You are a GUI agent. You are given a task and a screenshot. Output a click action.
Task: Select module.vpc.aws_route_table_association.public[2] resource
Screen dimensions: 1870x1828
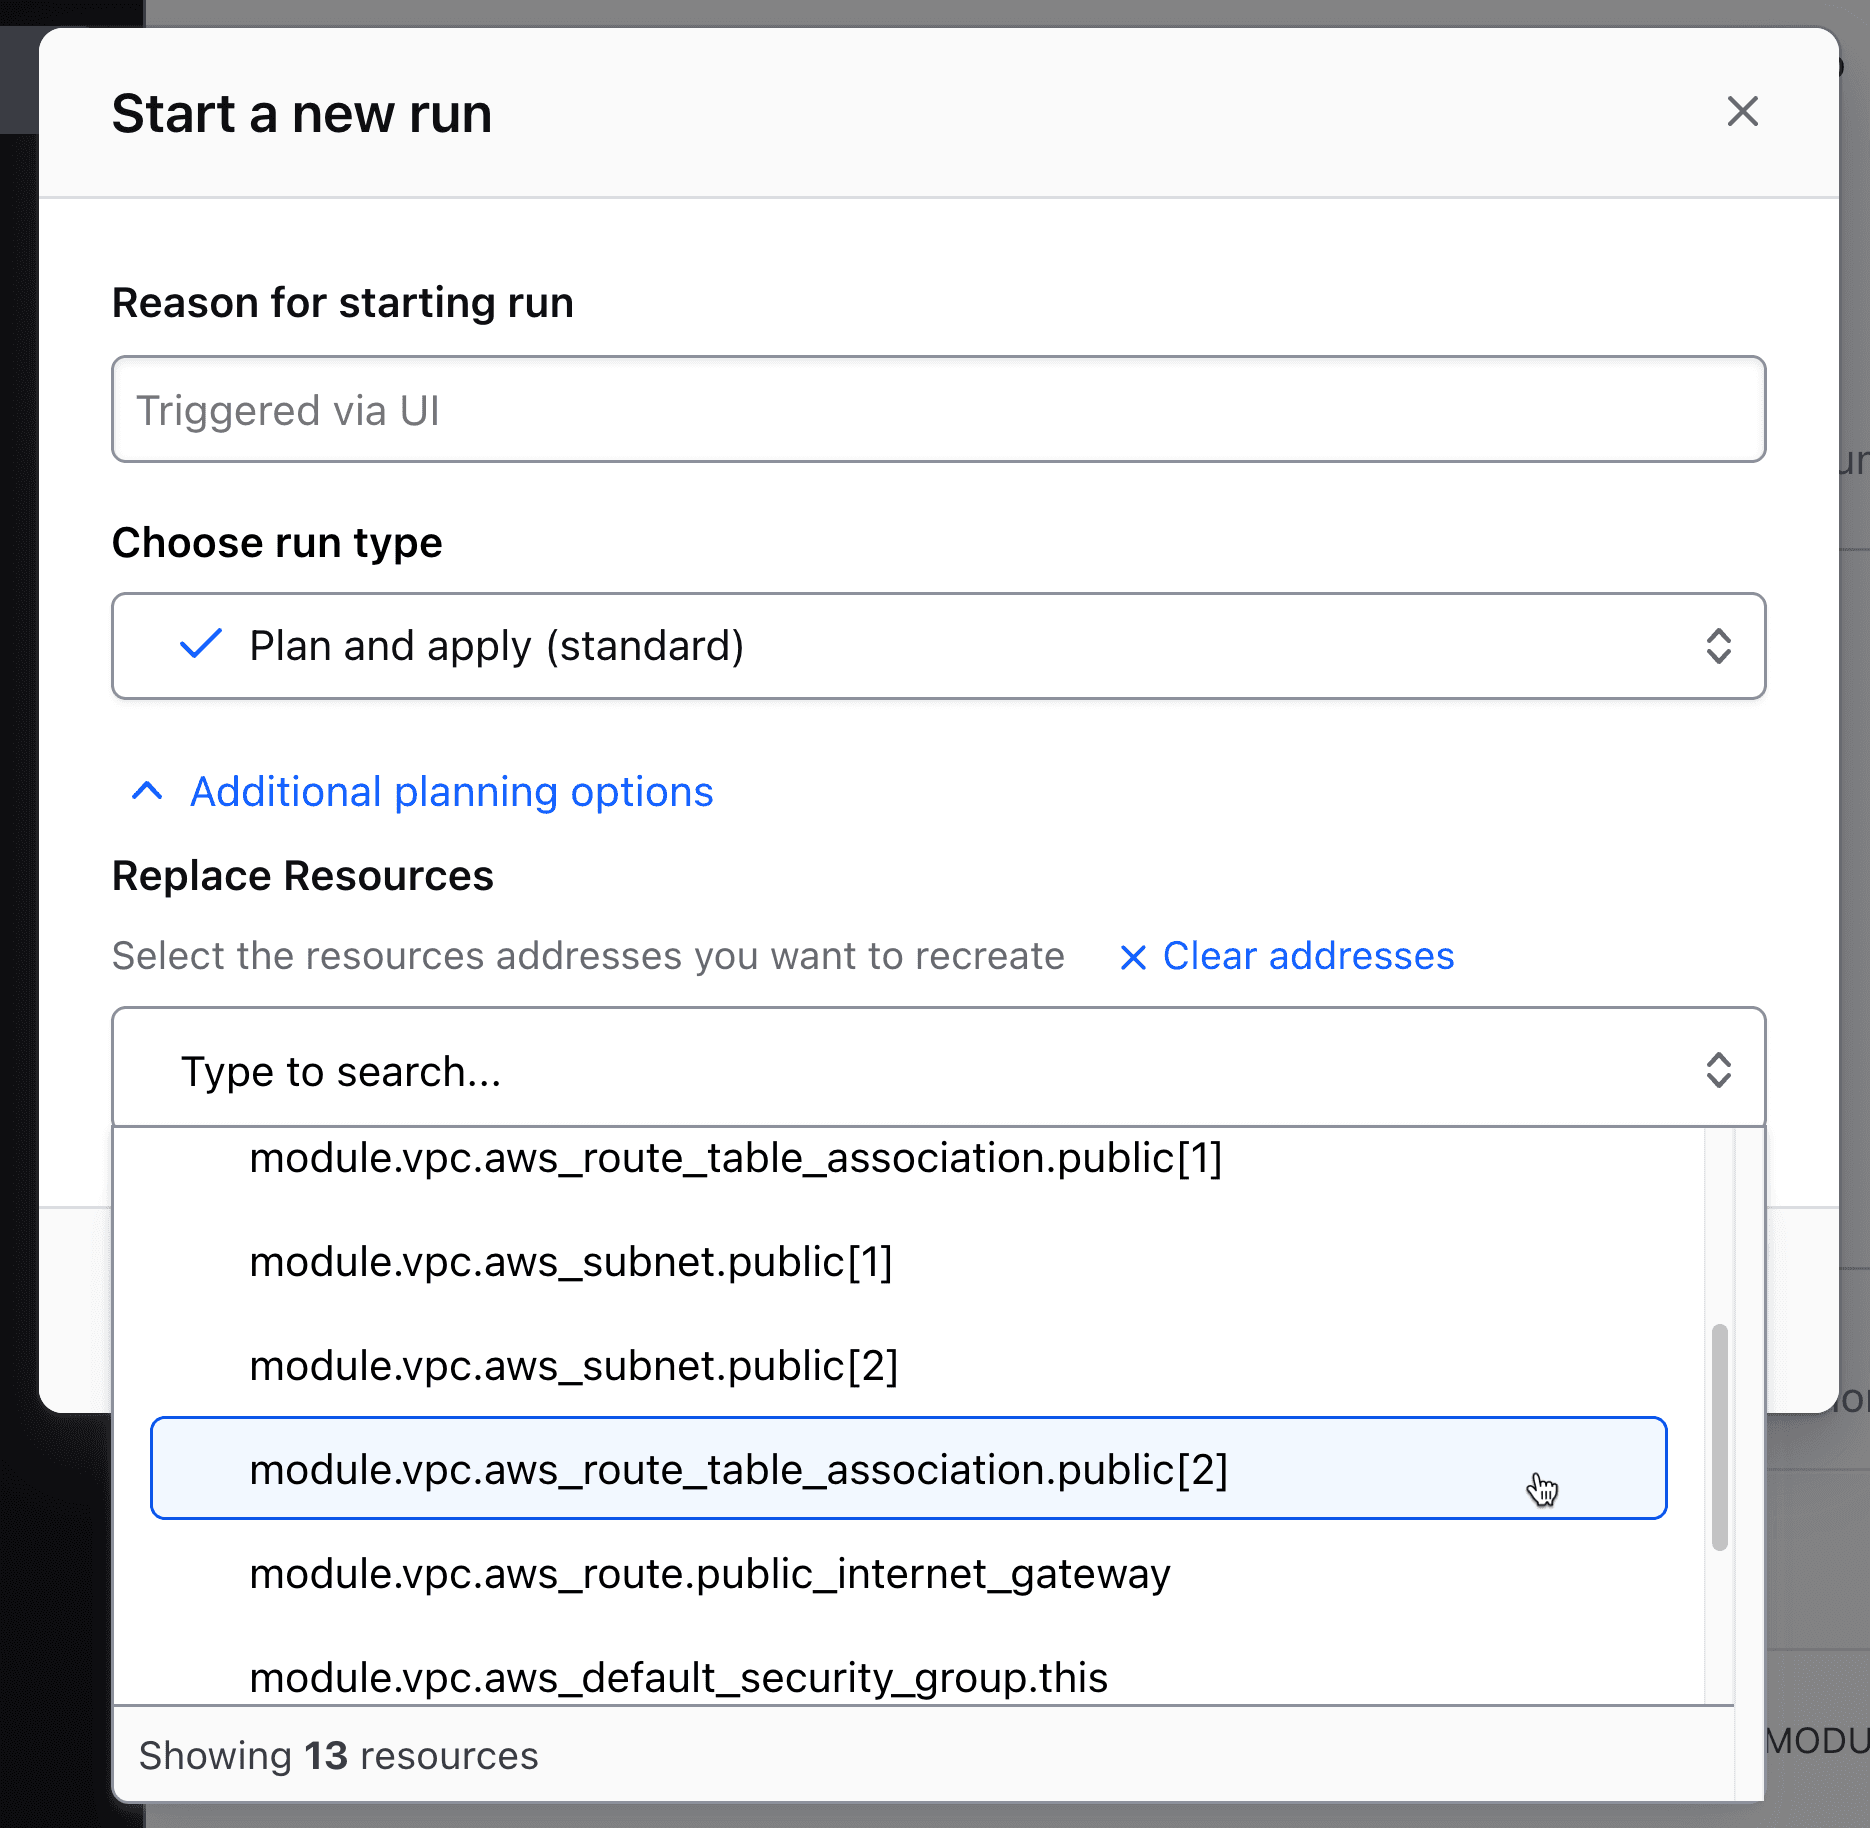[738, 1469]
